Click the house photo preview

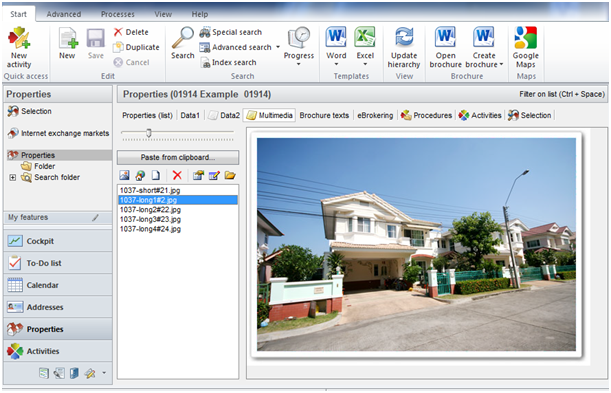click(x=416, y=244)
